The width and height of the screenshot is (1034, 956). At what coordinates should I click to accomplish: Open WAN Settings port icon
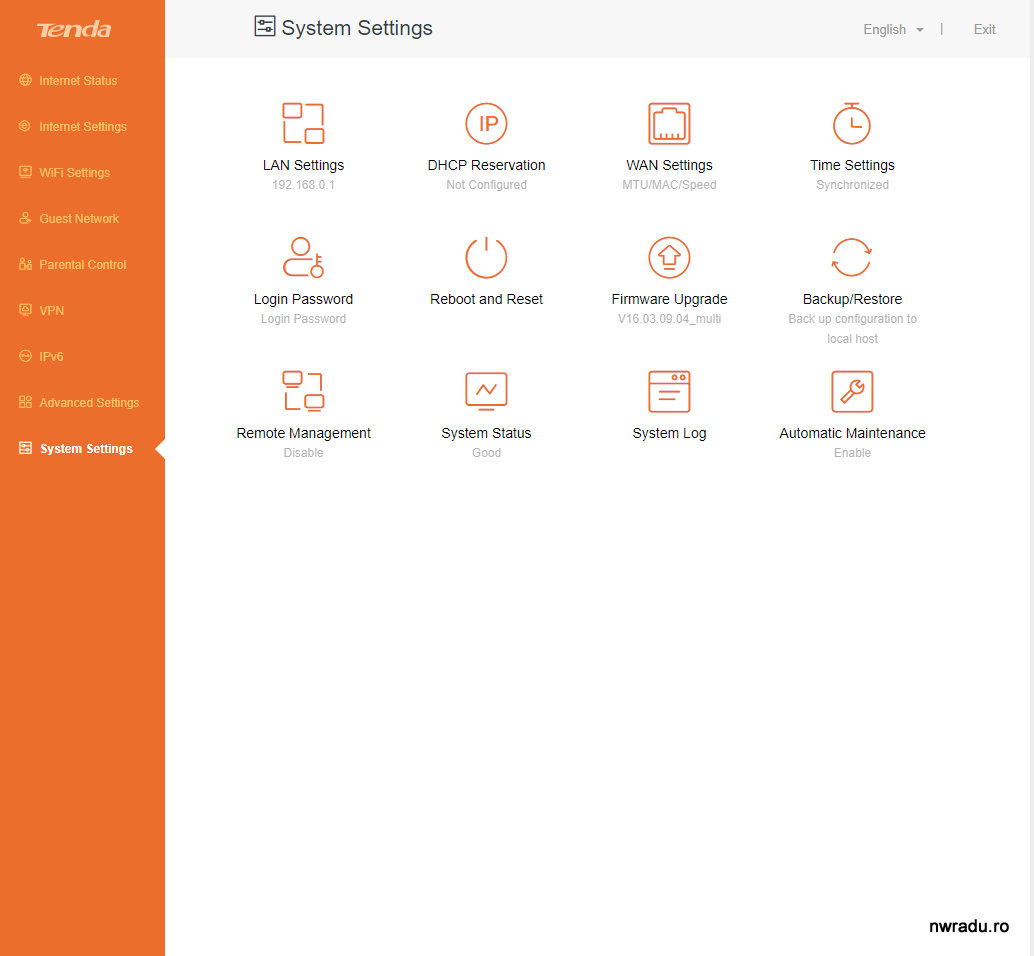click(669, 124)
